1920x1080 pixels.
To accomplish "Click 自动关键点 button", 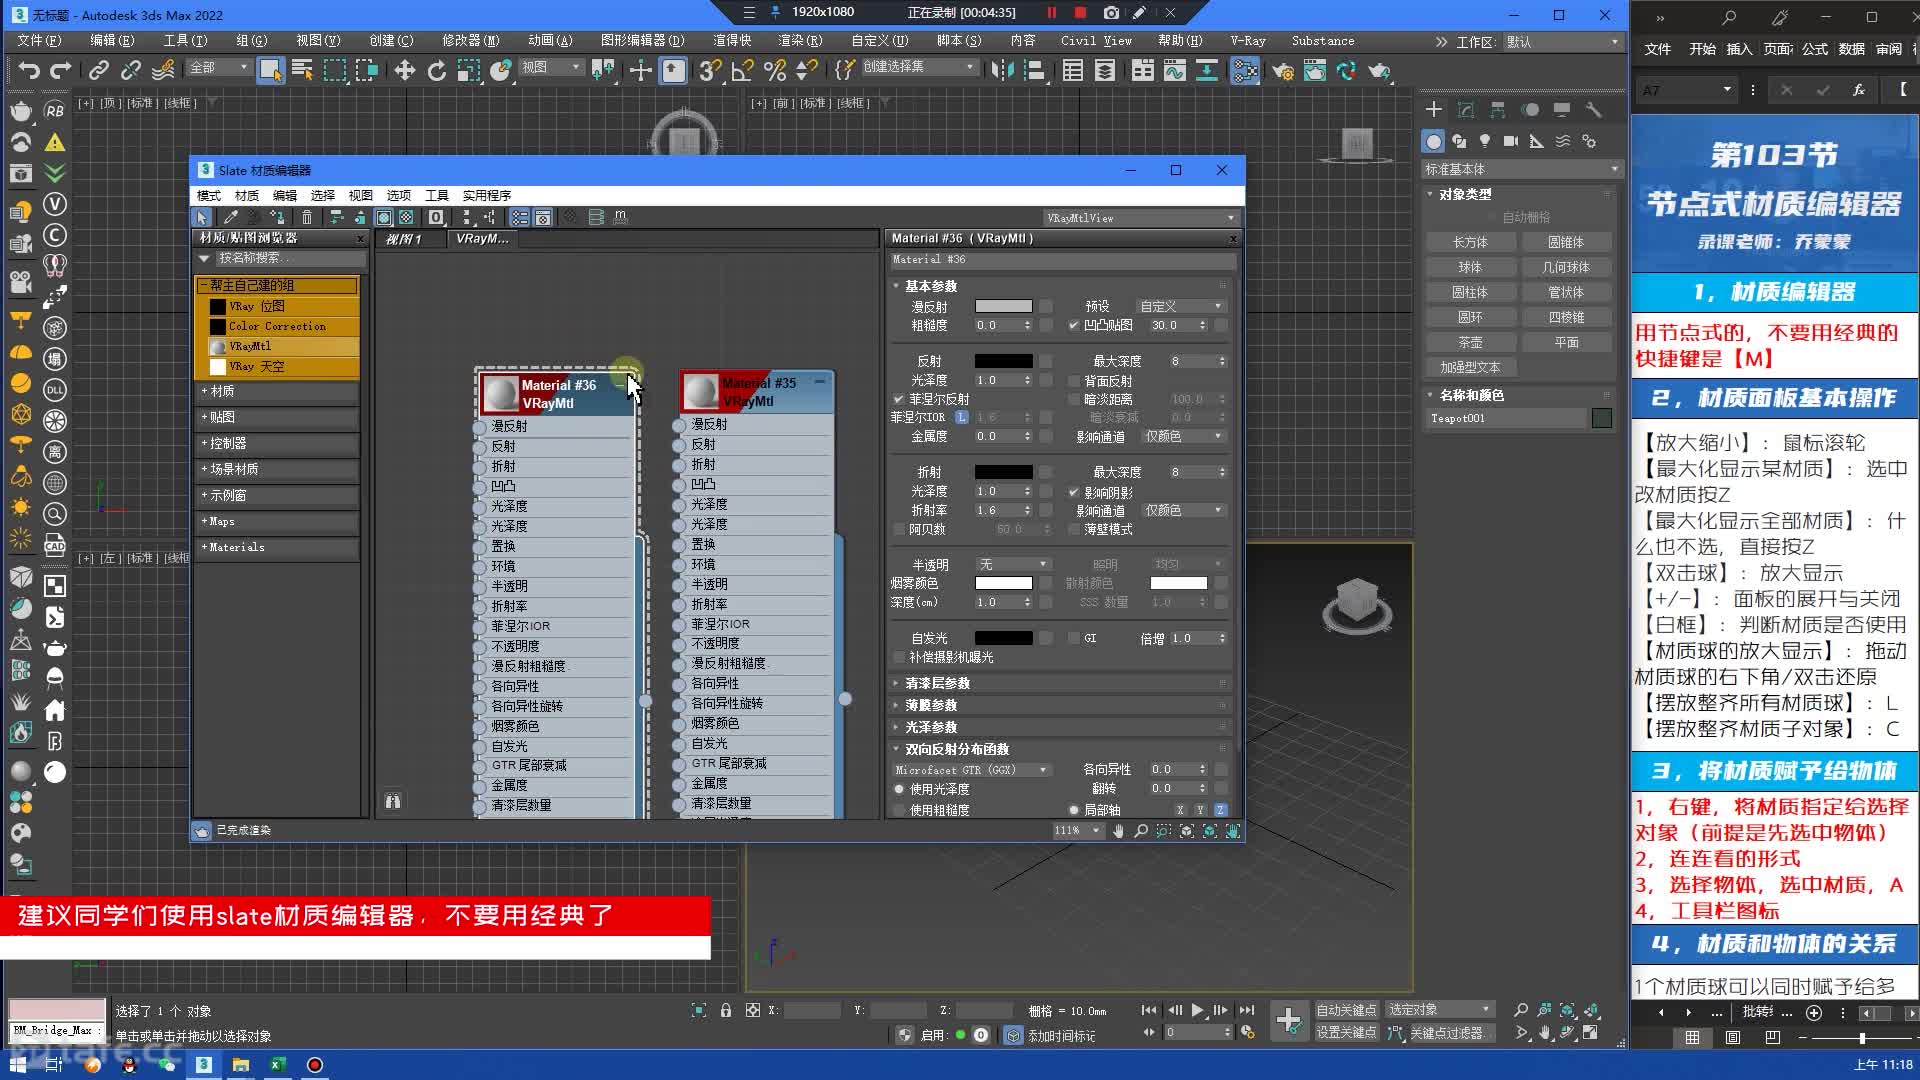I will [x=1346, y=1010].
